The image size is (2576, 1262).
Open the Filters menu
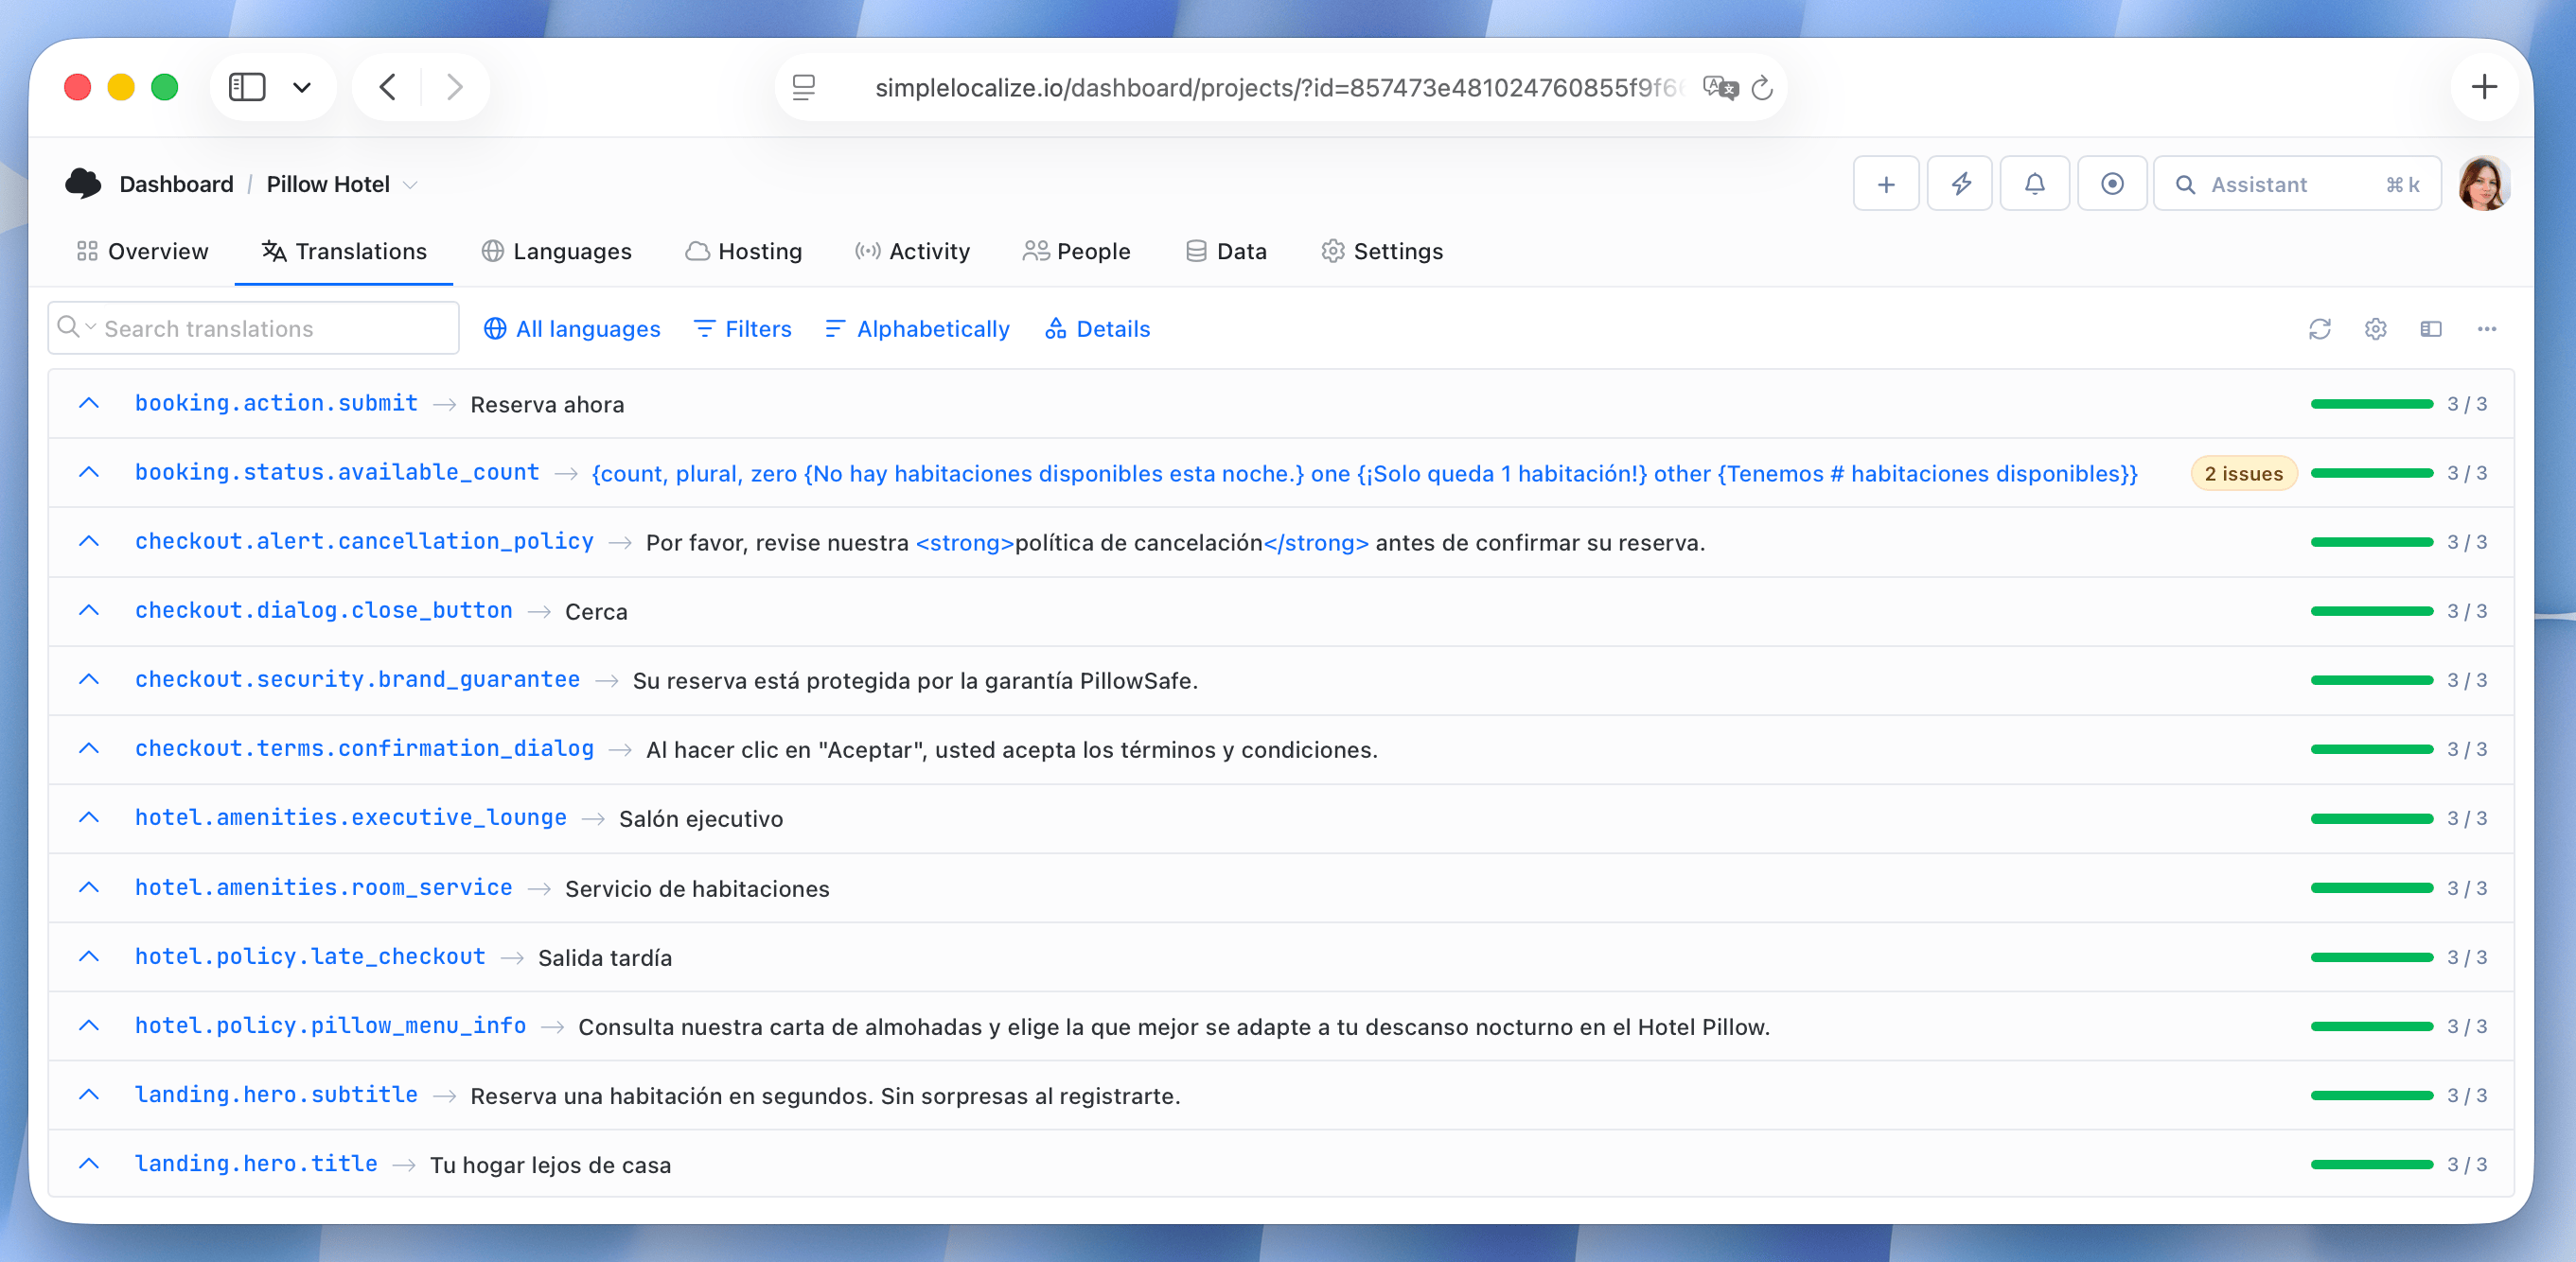click(742, 329)
